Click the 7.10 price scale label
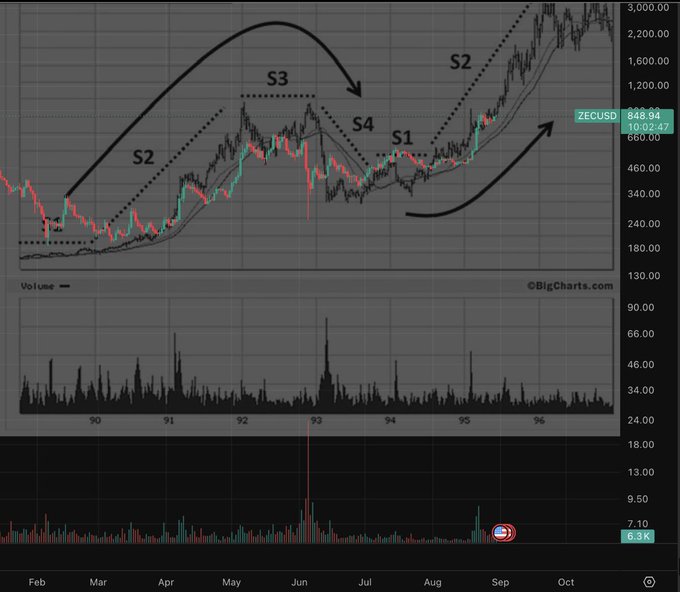This screenshot has width=680, height=592. tap(638, 523)
